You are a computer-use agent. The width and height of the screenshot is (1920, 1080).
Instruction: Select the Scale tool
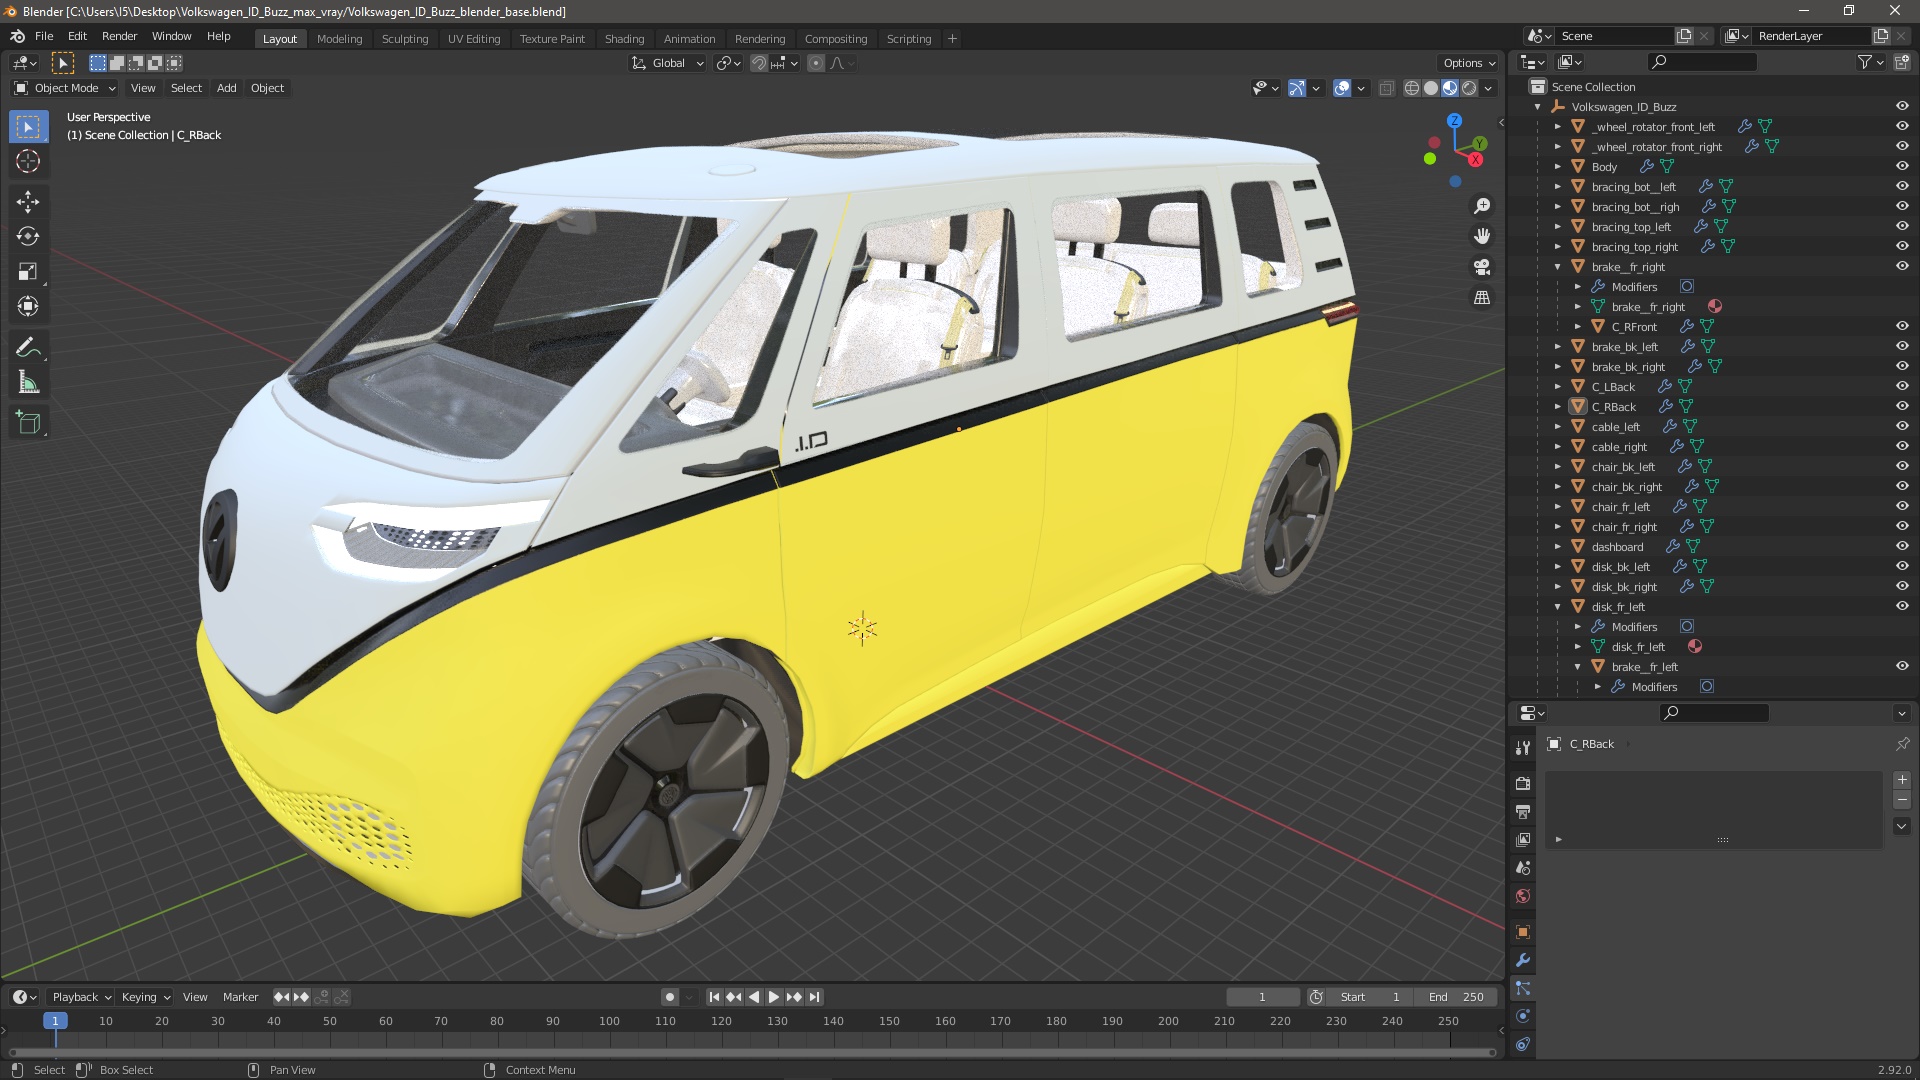tap(28, 272)
